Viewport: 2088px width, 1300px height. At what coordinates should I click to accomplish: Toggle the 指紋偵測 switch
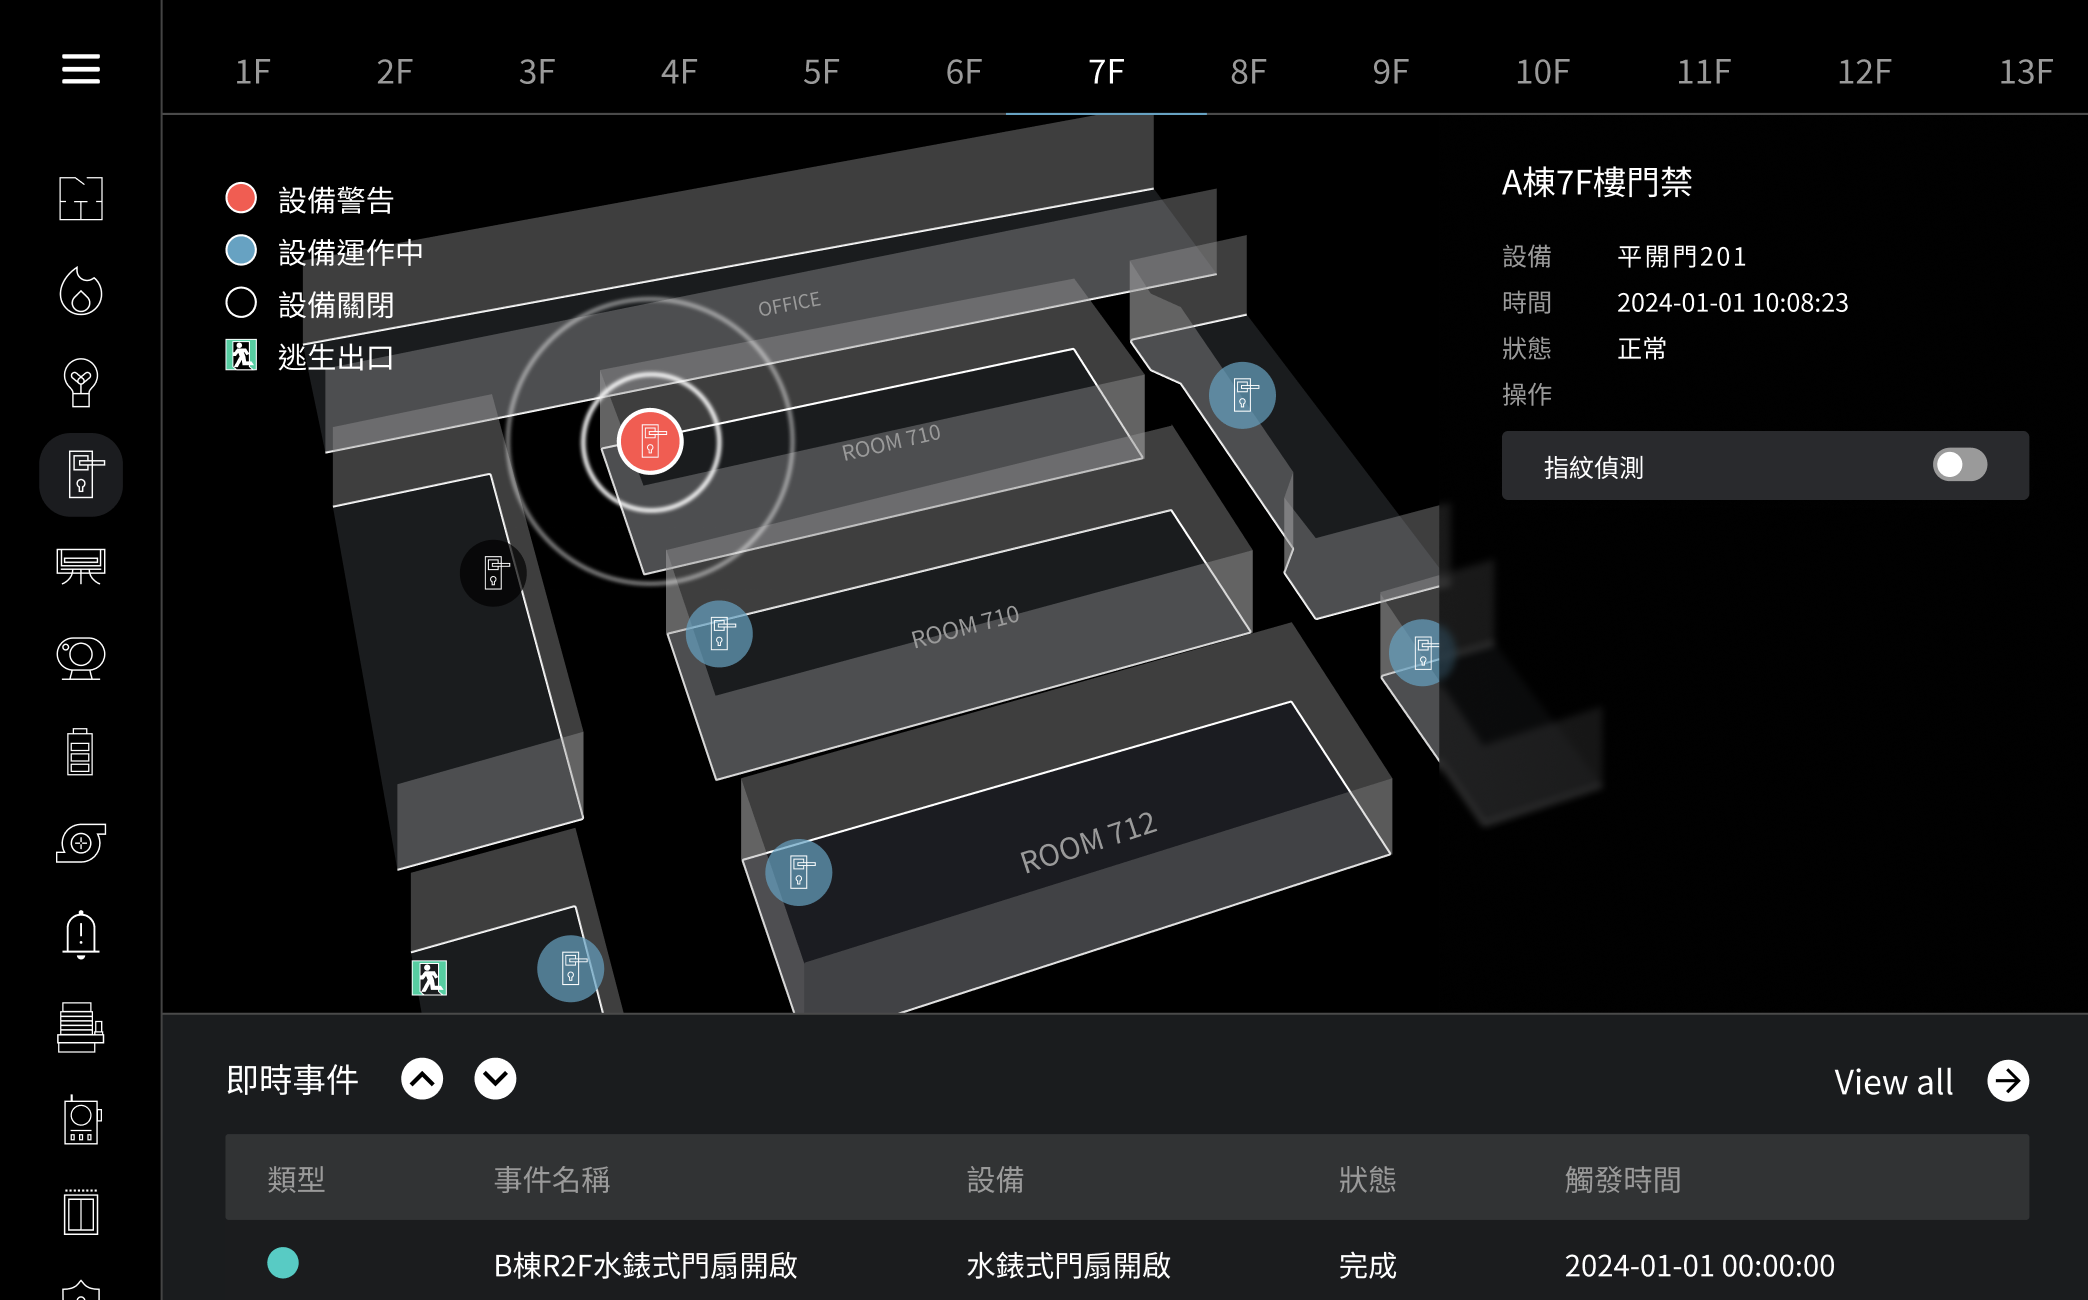tap(1959, 465)
